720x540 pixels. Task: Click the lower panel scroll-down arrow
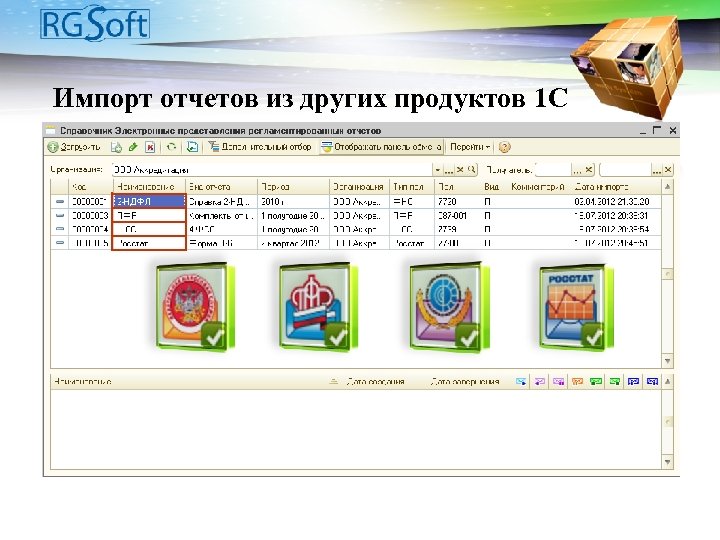668,462
